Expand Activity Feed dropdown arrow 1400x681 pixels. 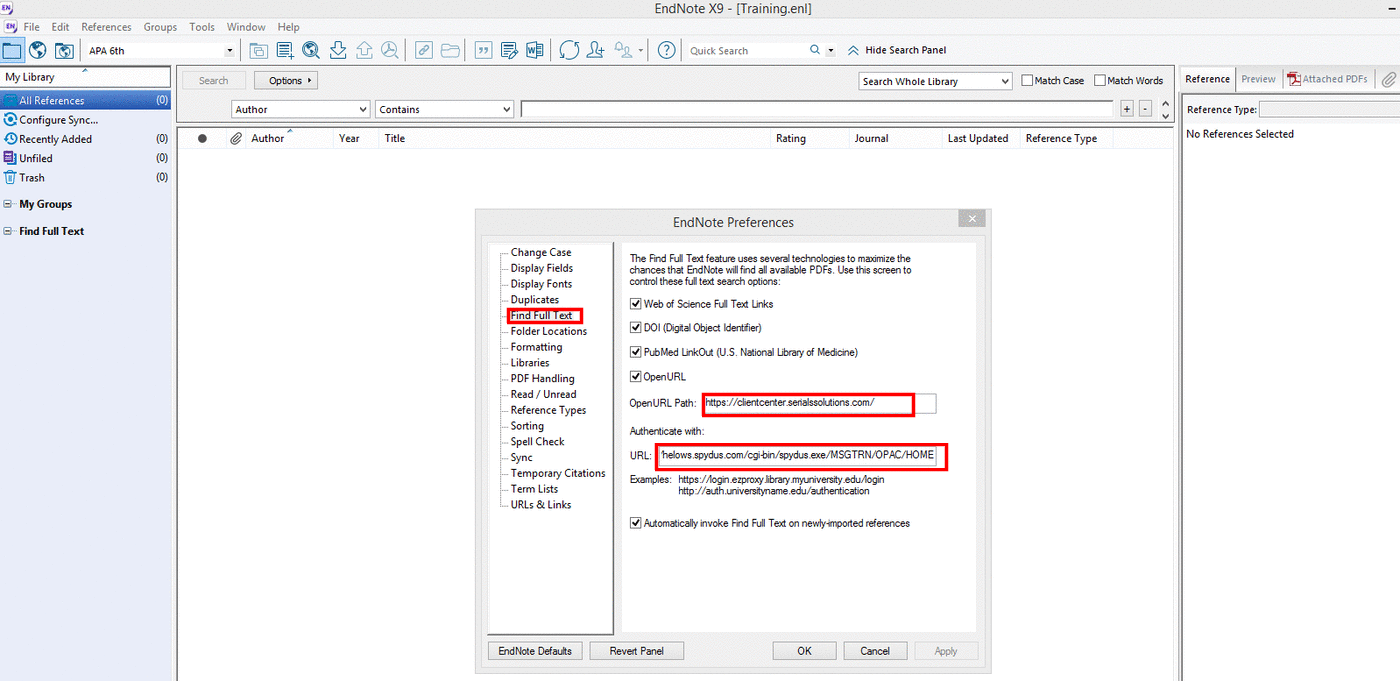click(641, 51)
